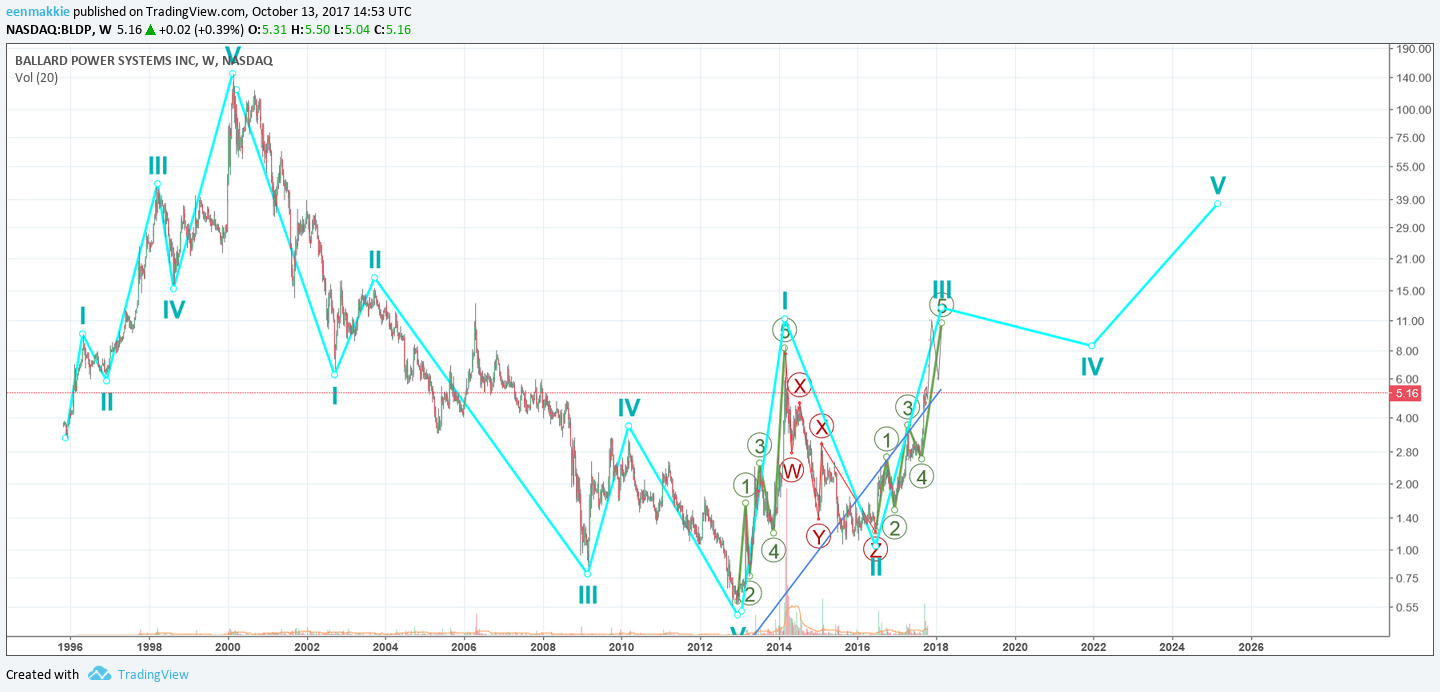Open the eenmakkie author profile link
This screenshot has width=1440, height=692.
(38, 11)
